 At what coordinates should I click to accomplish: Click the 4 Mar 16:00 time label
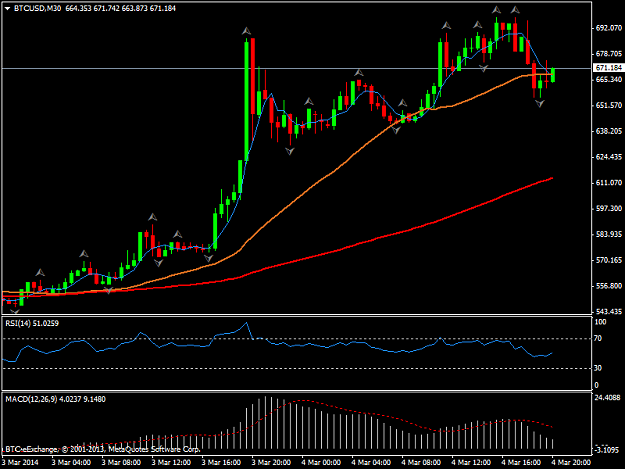521,462
